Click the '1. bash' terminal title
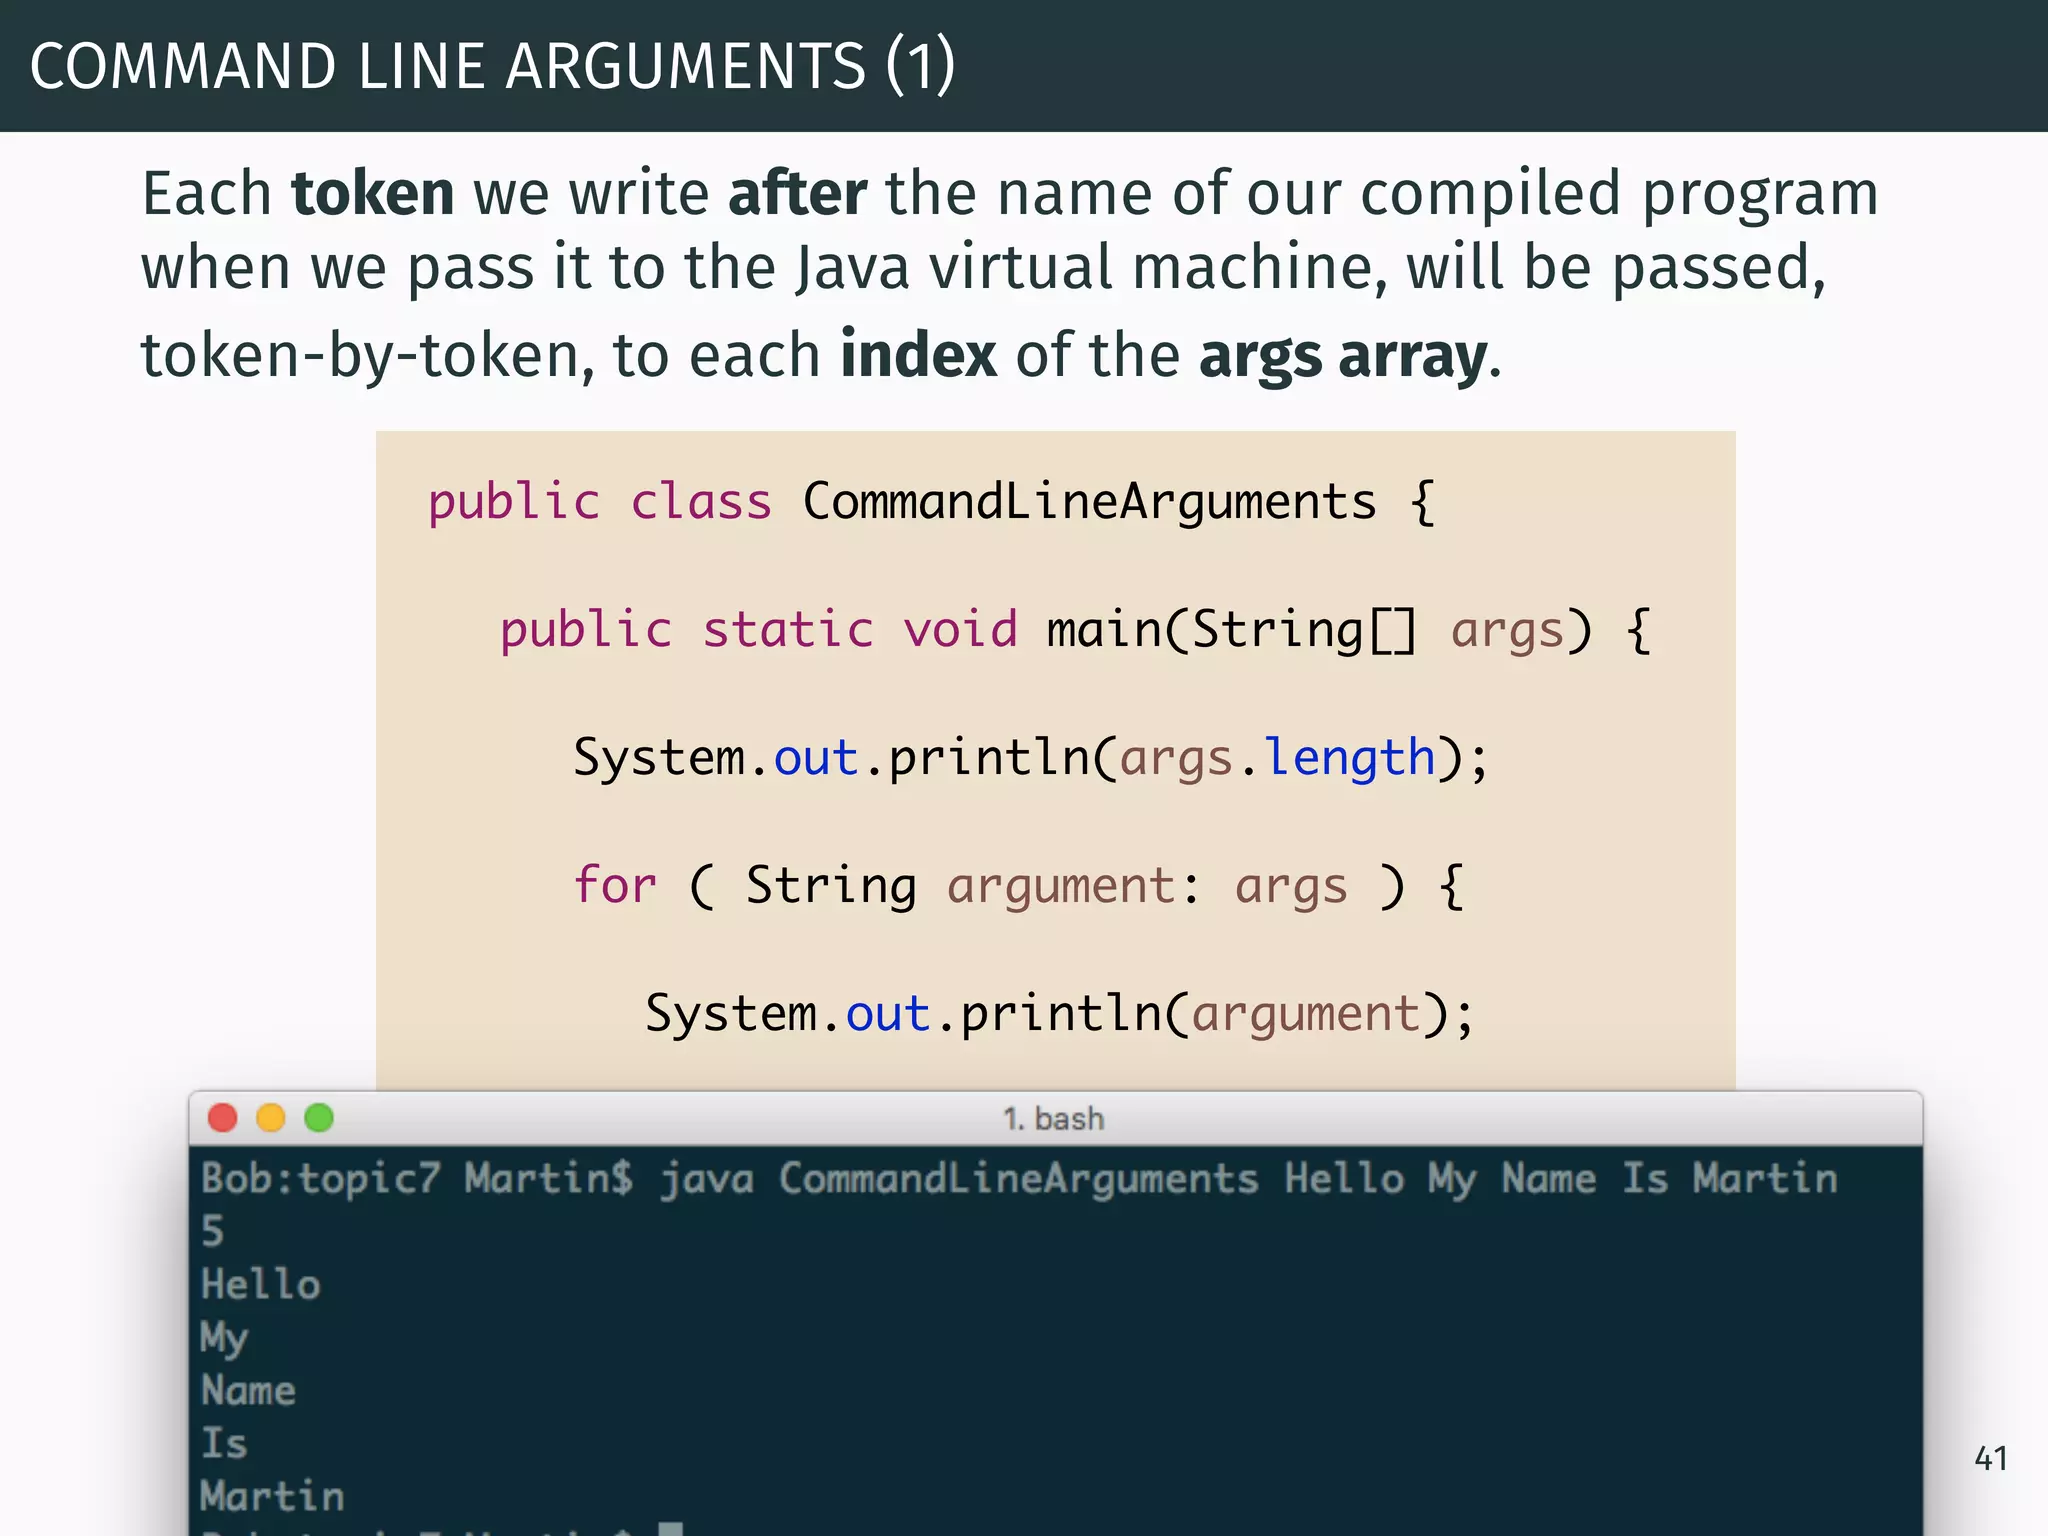 [x=1054, y=1118]
